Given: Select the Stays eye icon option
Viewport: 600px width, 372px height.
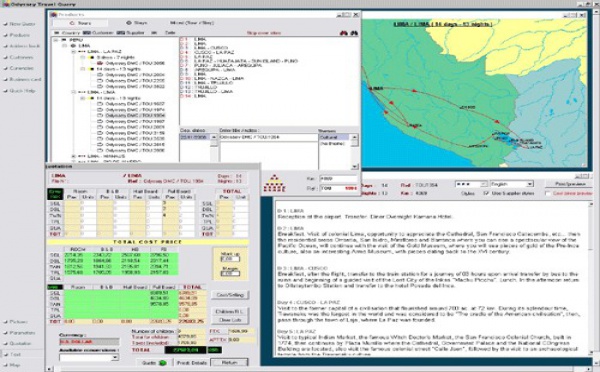Looking at the screenshot, I should 129,23.
